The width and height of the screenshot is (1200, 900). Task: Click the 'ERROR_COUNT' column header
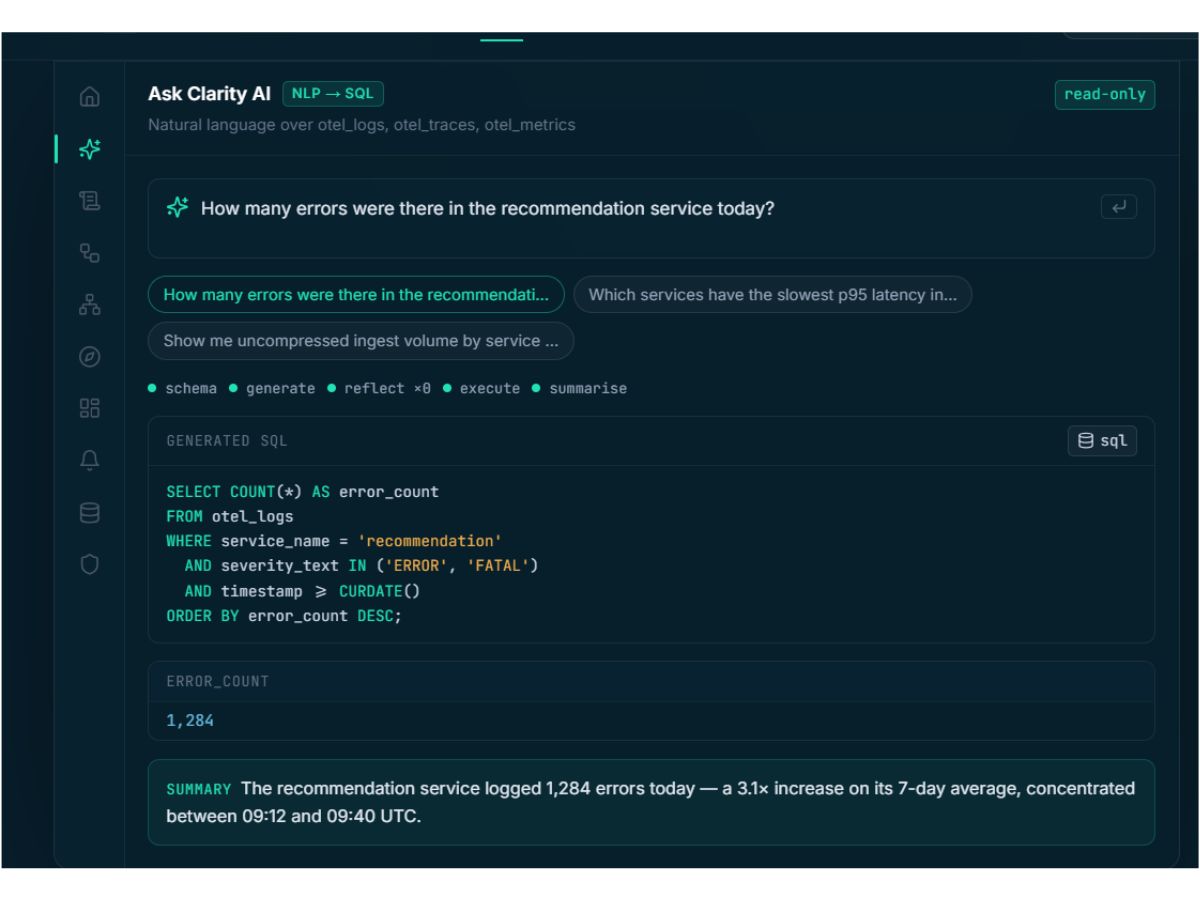pyautogui.click(x=218, y=682)
